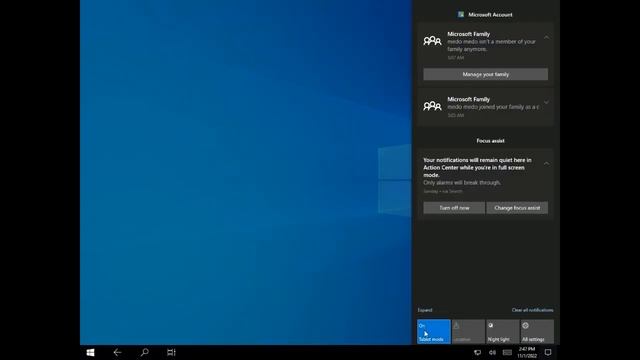The image size is (640, 360).
Task: Open the touch keyboard tray icon
Action: (x=507, y=353)
